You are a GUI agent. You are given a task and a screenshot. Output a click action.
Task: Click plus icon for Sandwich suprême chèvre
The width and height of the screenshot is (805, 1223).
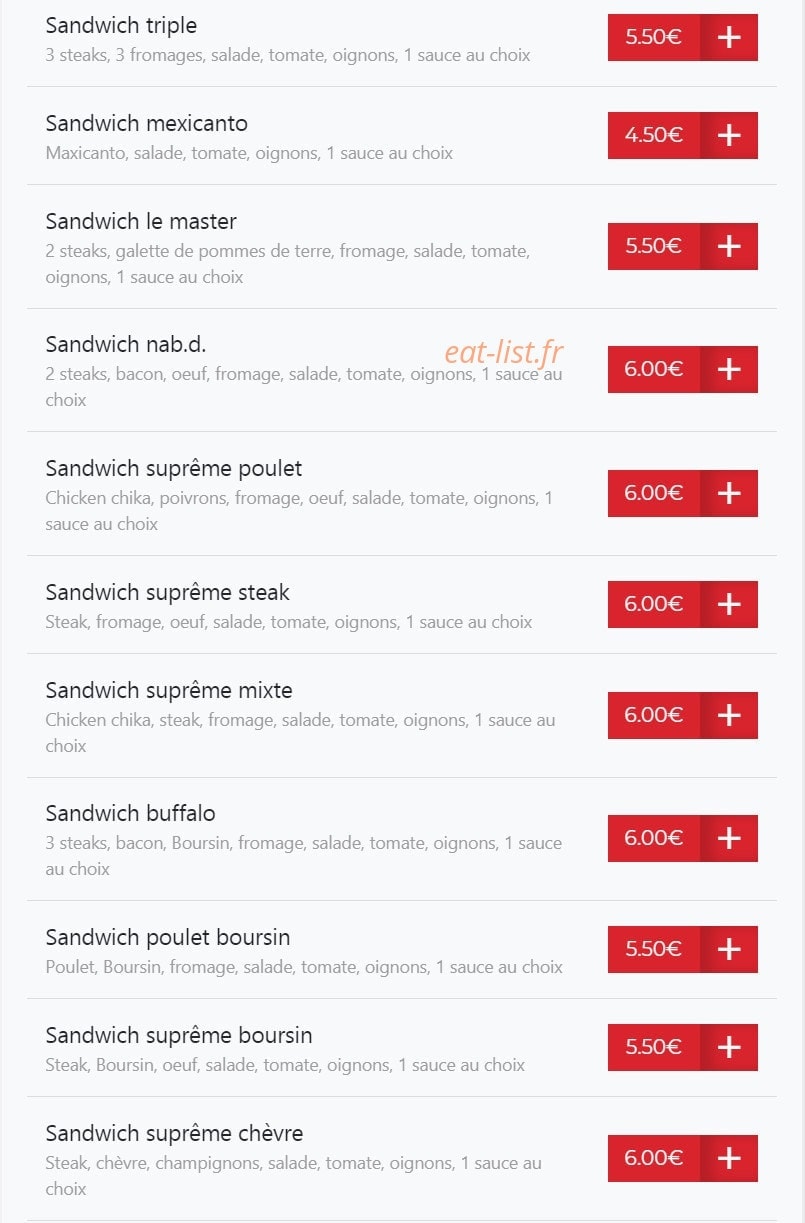tap(729, 1158)
